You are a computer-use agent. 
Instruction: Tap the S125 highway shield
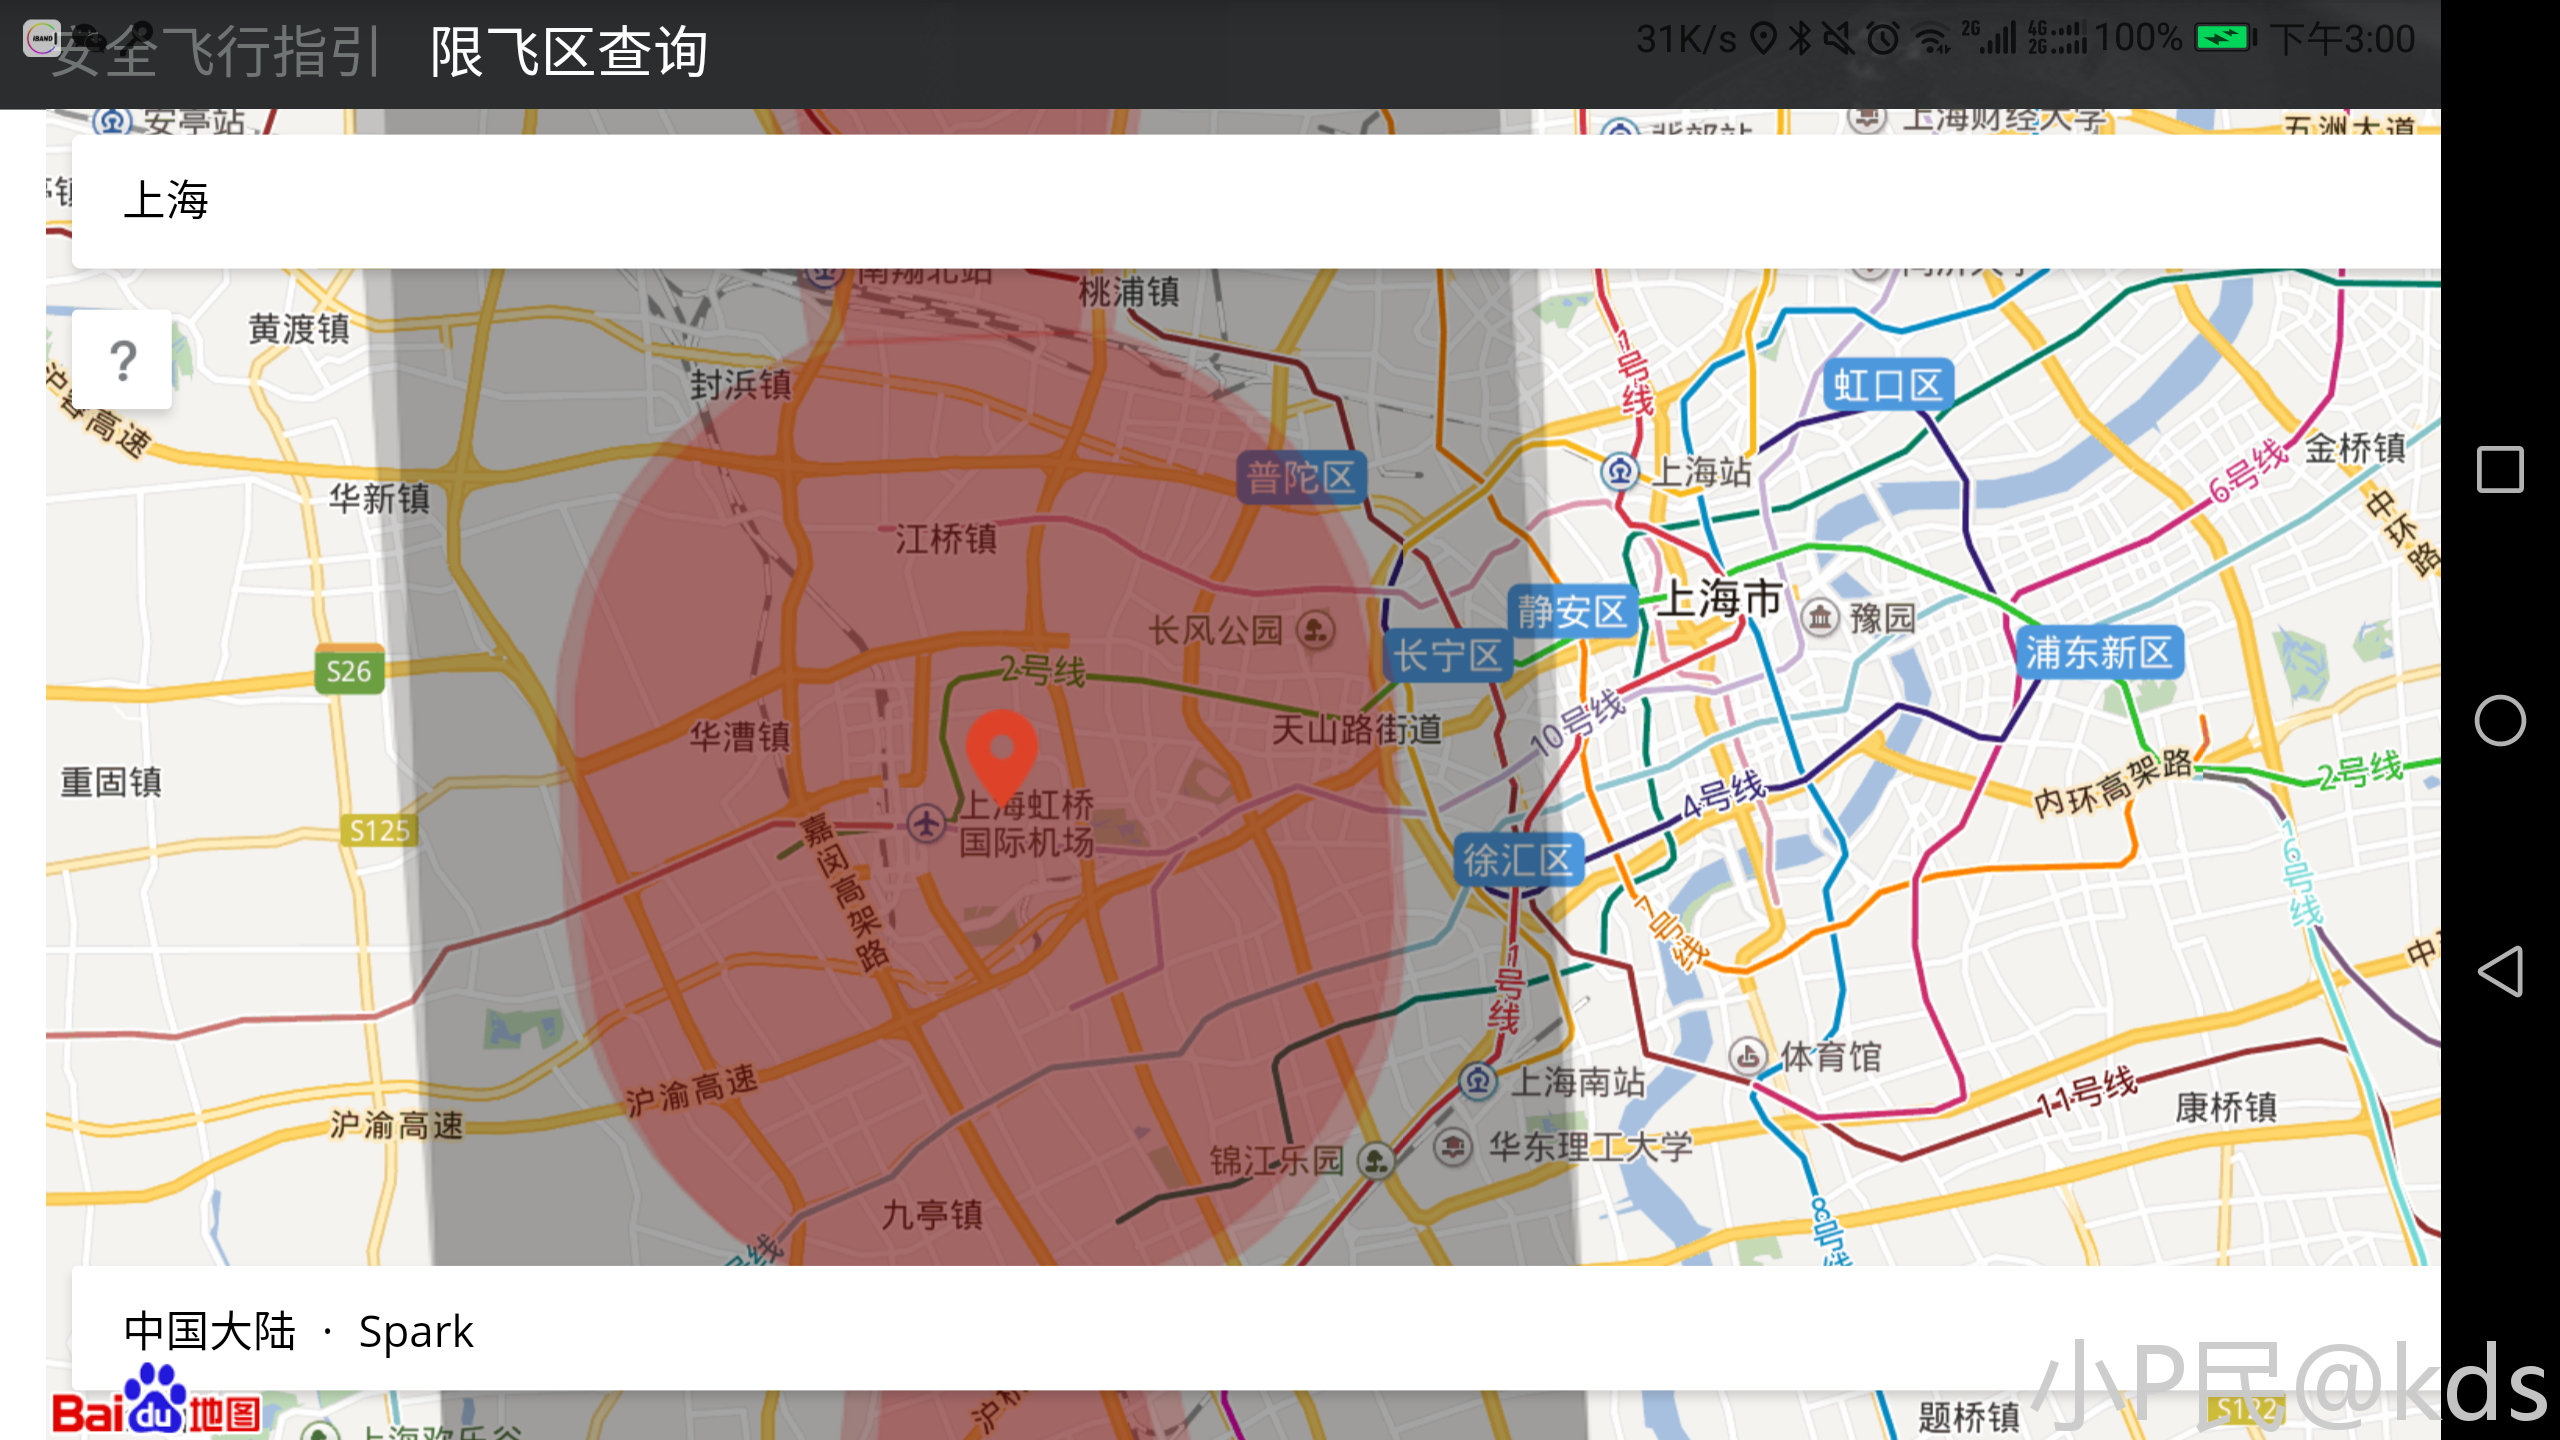click(x=379, y=831)
